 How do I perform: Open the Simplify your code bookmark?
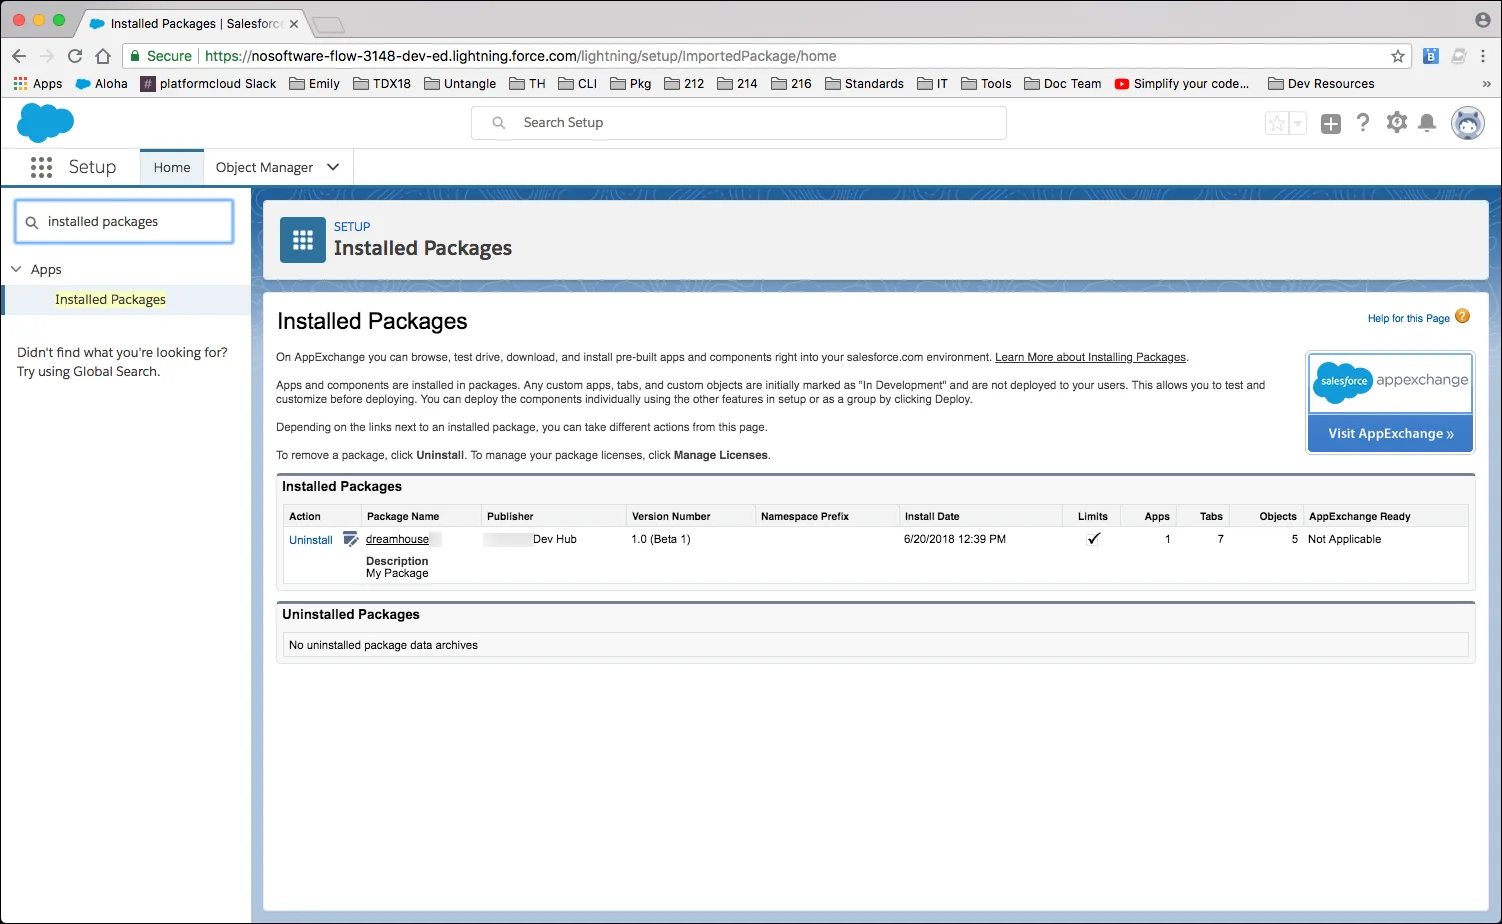(x=1182, y=84)
